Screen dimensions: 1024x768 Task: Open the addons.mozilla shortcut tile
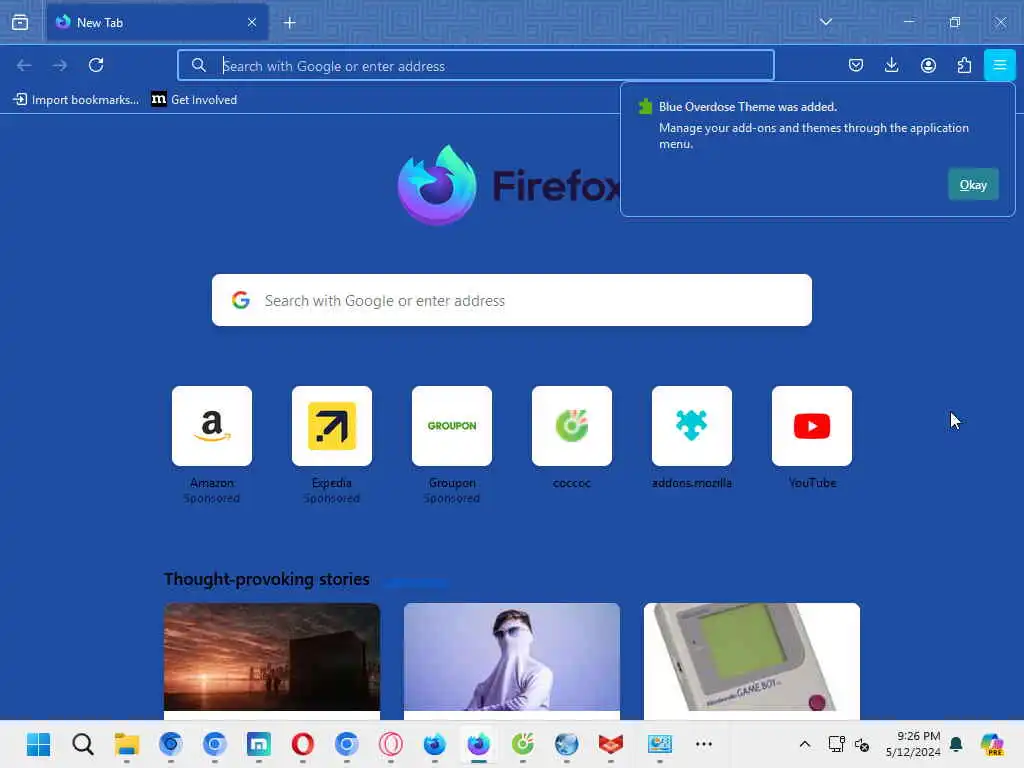[x=692, y=426]
